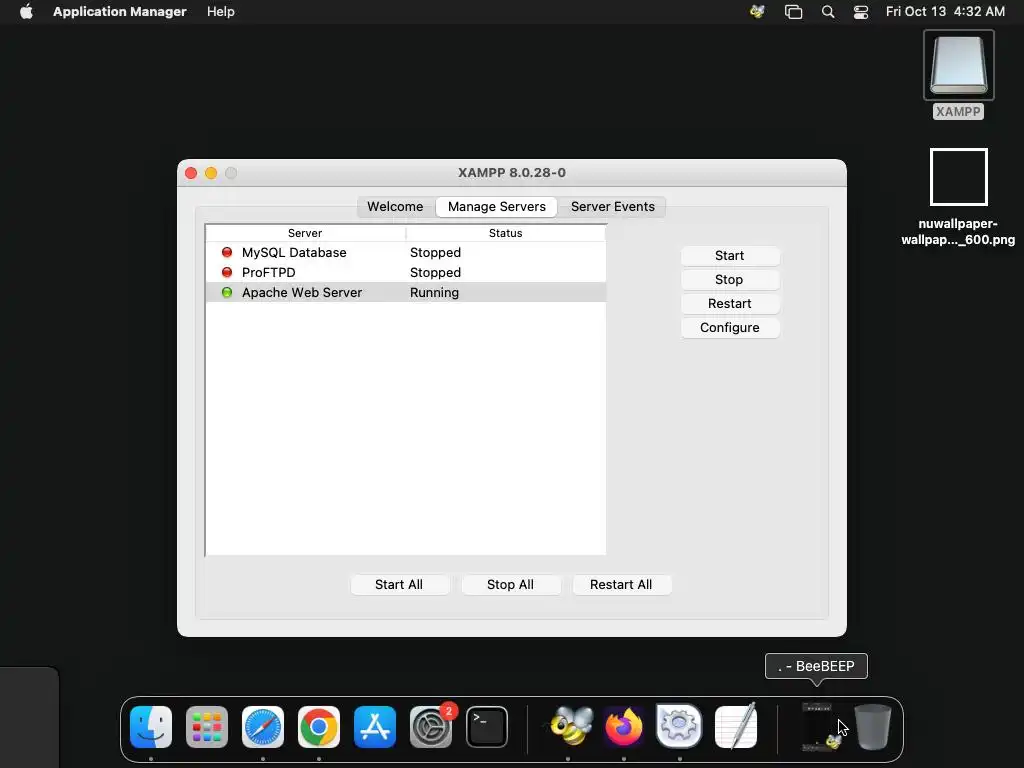The image size is (1024, 768).
Task: Open Terminal from the dock
Action: click(x=487, y=727)
